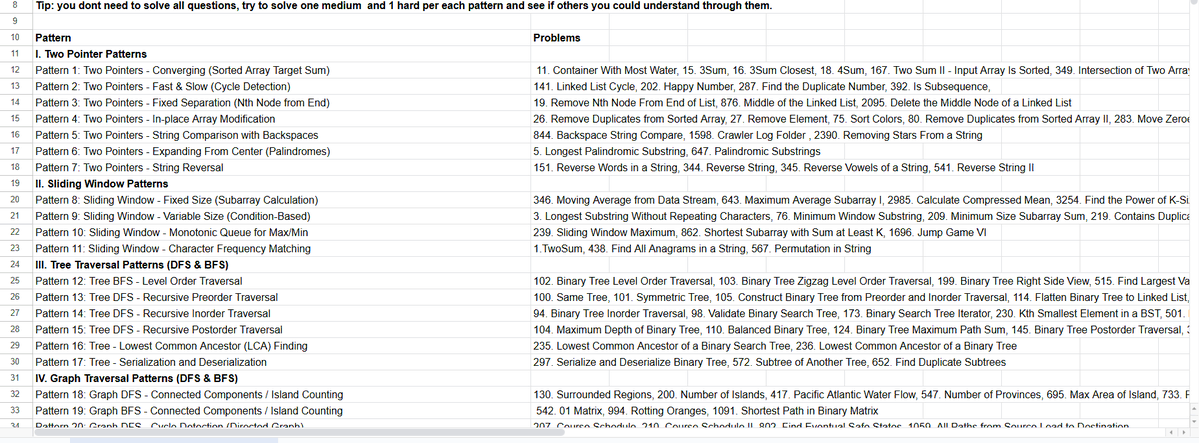The height and width of the screenshot is (443, 1199).
Task: Select 'III. Tree Traversal Patterns (DFS & BFS)' heading
Action: click(x=282, y=265)
